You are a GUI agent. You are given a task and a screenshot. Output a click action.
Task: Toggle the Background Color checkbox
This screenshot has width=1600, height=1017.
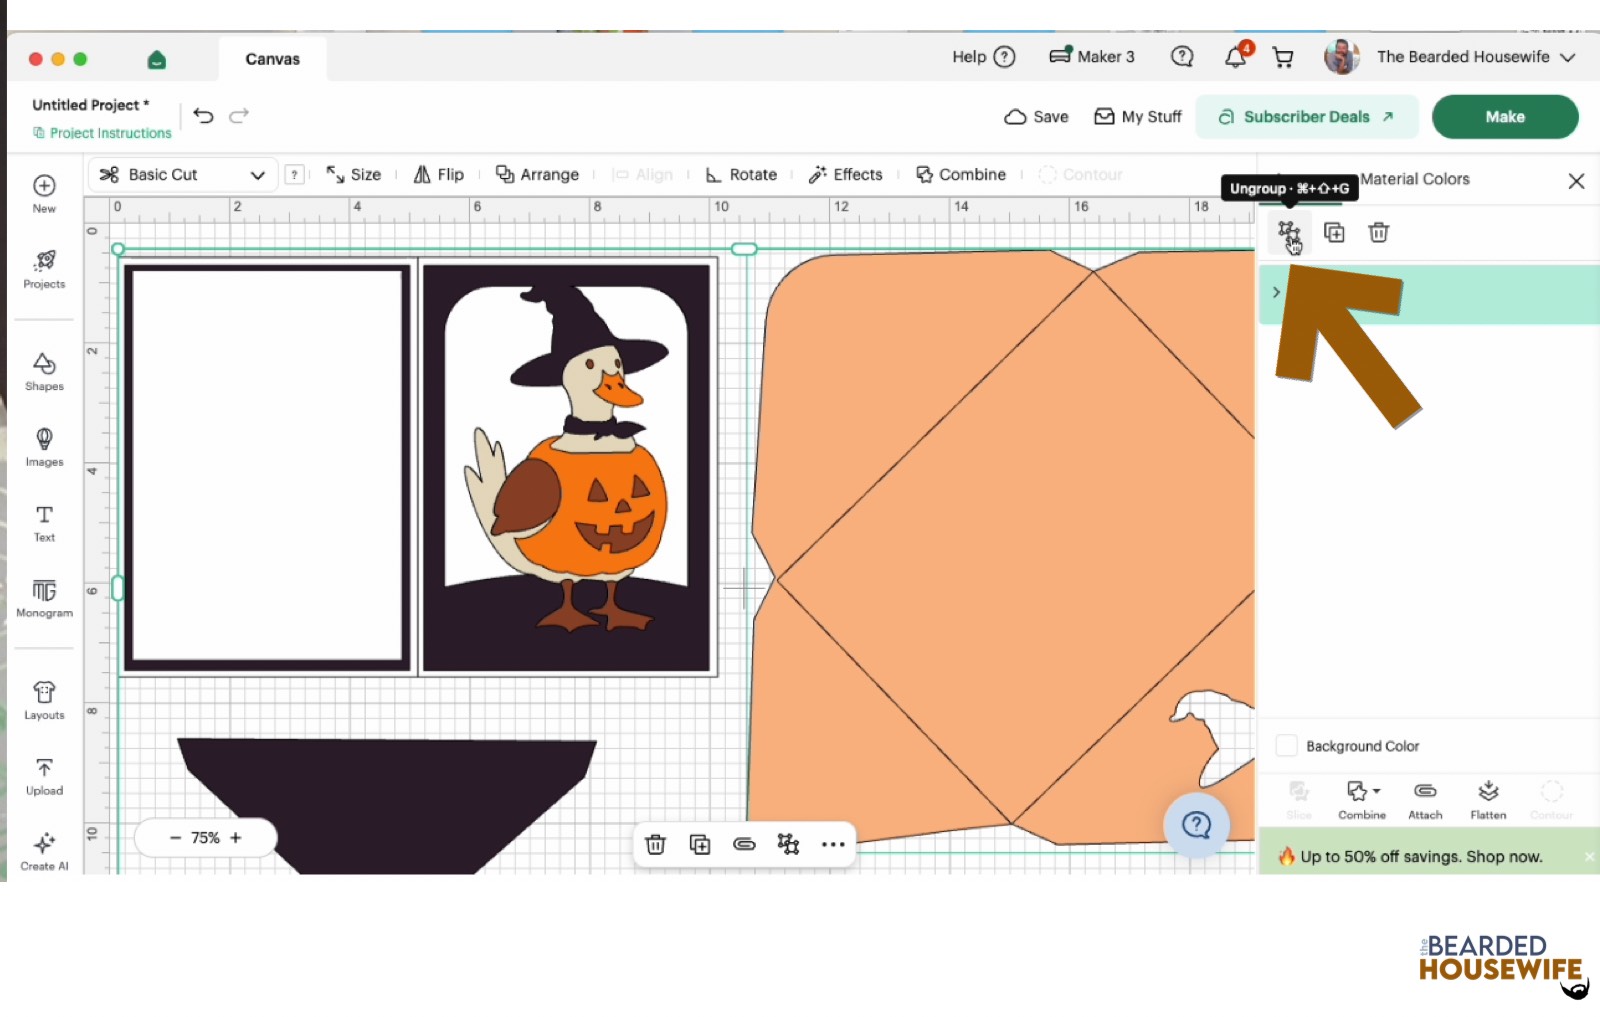tap(1286, 746)
